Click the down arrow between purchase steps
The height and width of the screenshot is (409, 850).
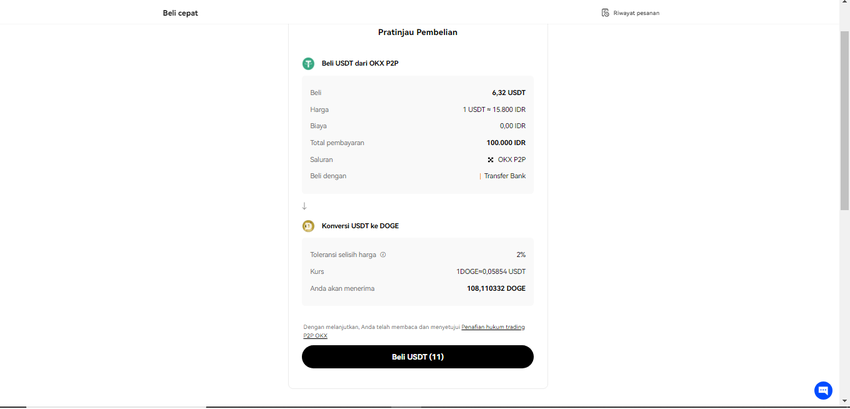pyautogui.click(x=304, y=206)
